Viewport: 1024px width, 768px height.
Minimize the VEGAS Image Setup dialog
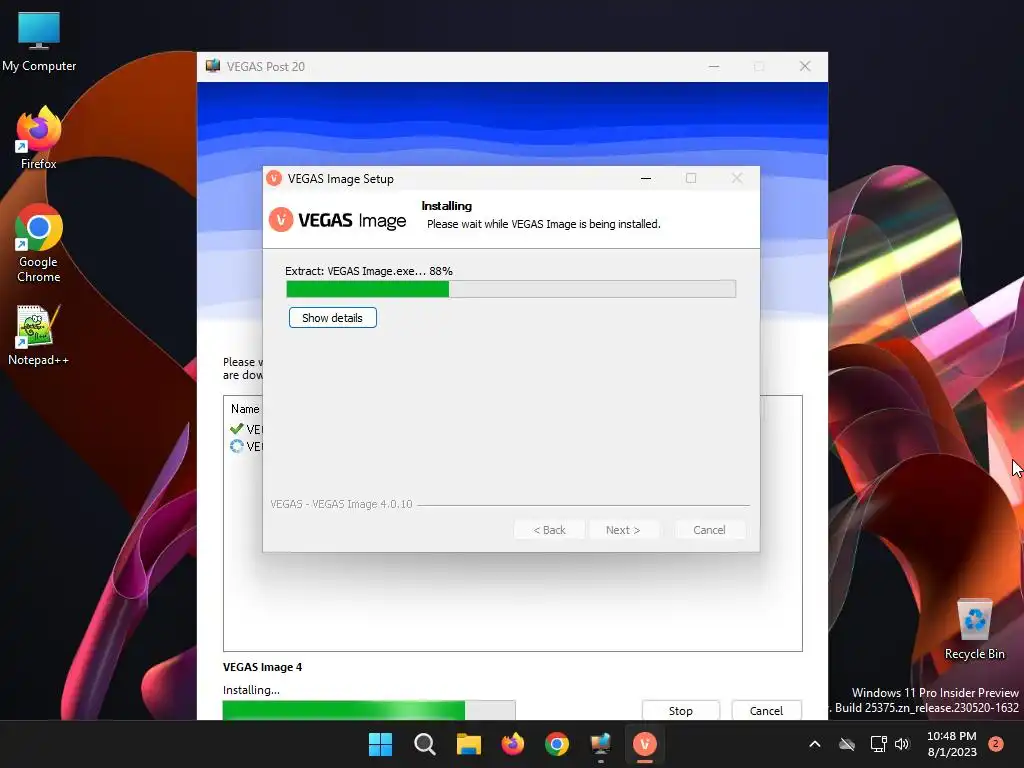pos(646,178)
